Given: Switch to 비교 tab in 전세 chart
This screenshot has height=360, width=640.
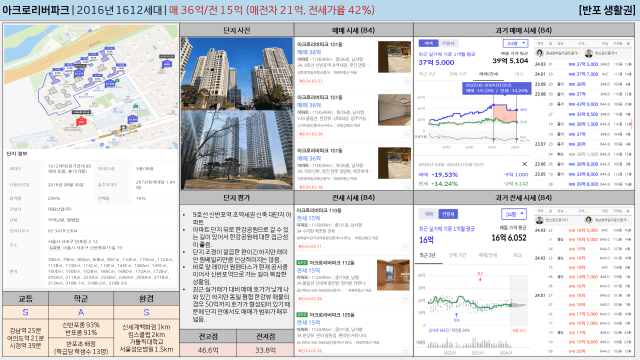Looking at the screenshot, I should [518, 256].
